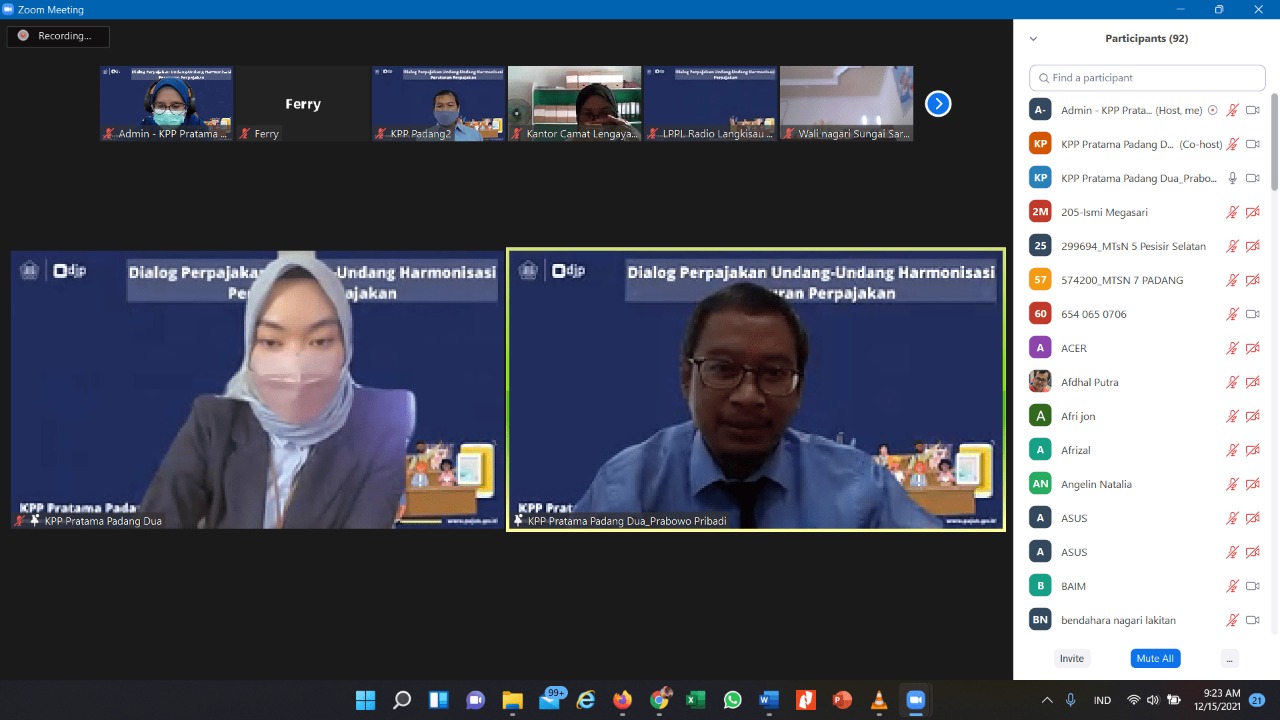The height and width of the screenshot is (720, 1280).
Task: Open Excel from the taskbar
Action: (x=695, y=700)
